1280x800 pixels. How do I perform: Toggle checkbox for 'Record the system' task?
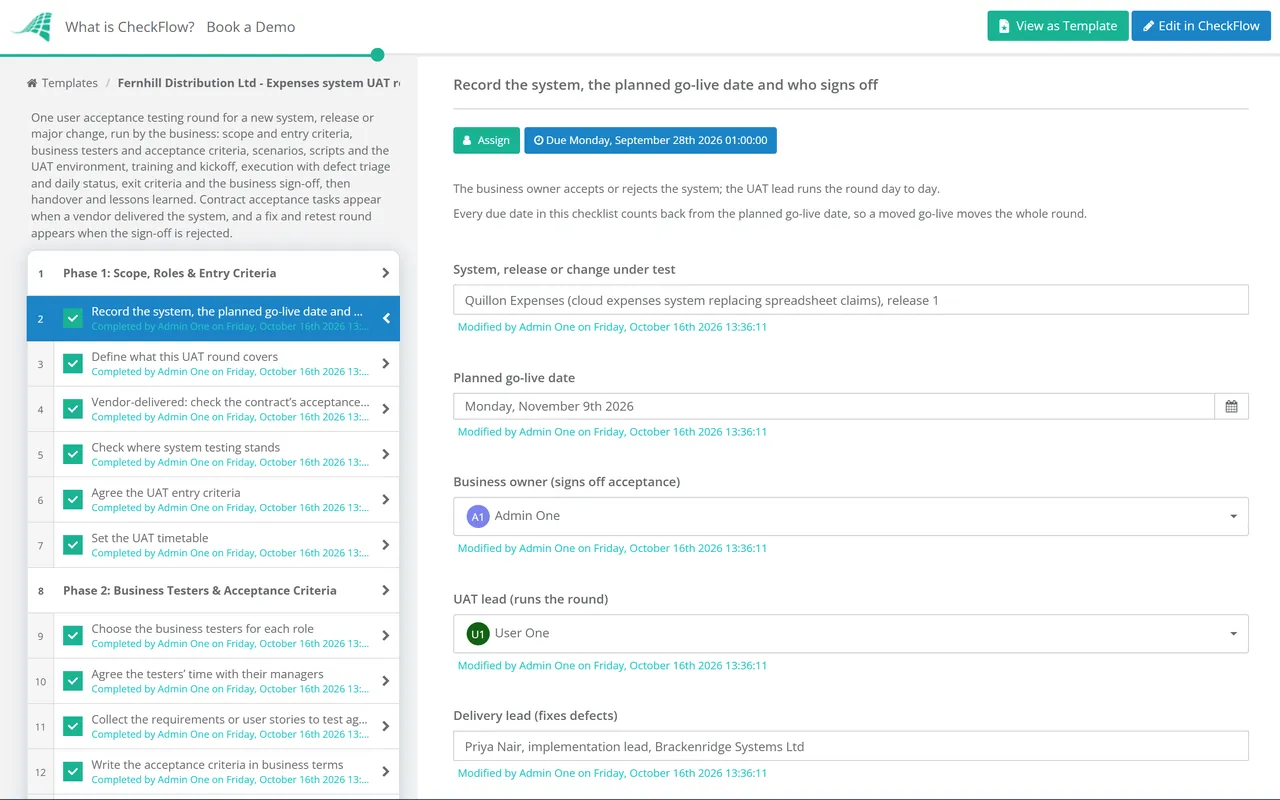[x=73, y=318]
